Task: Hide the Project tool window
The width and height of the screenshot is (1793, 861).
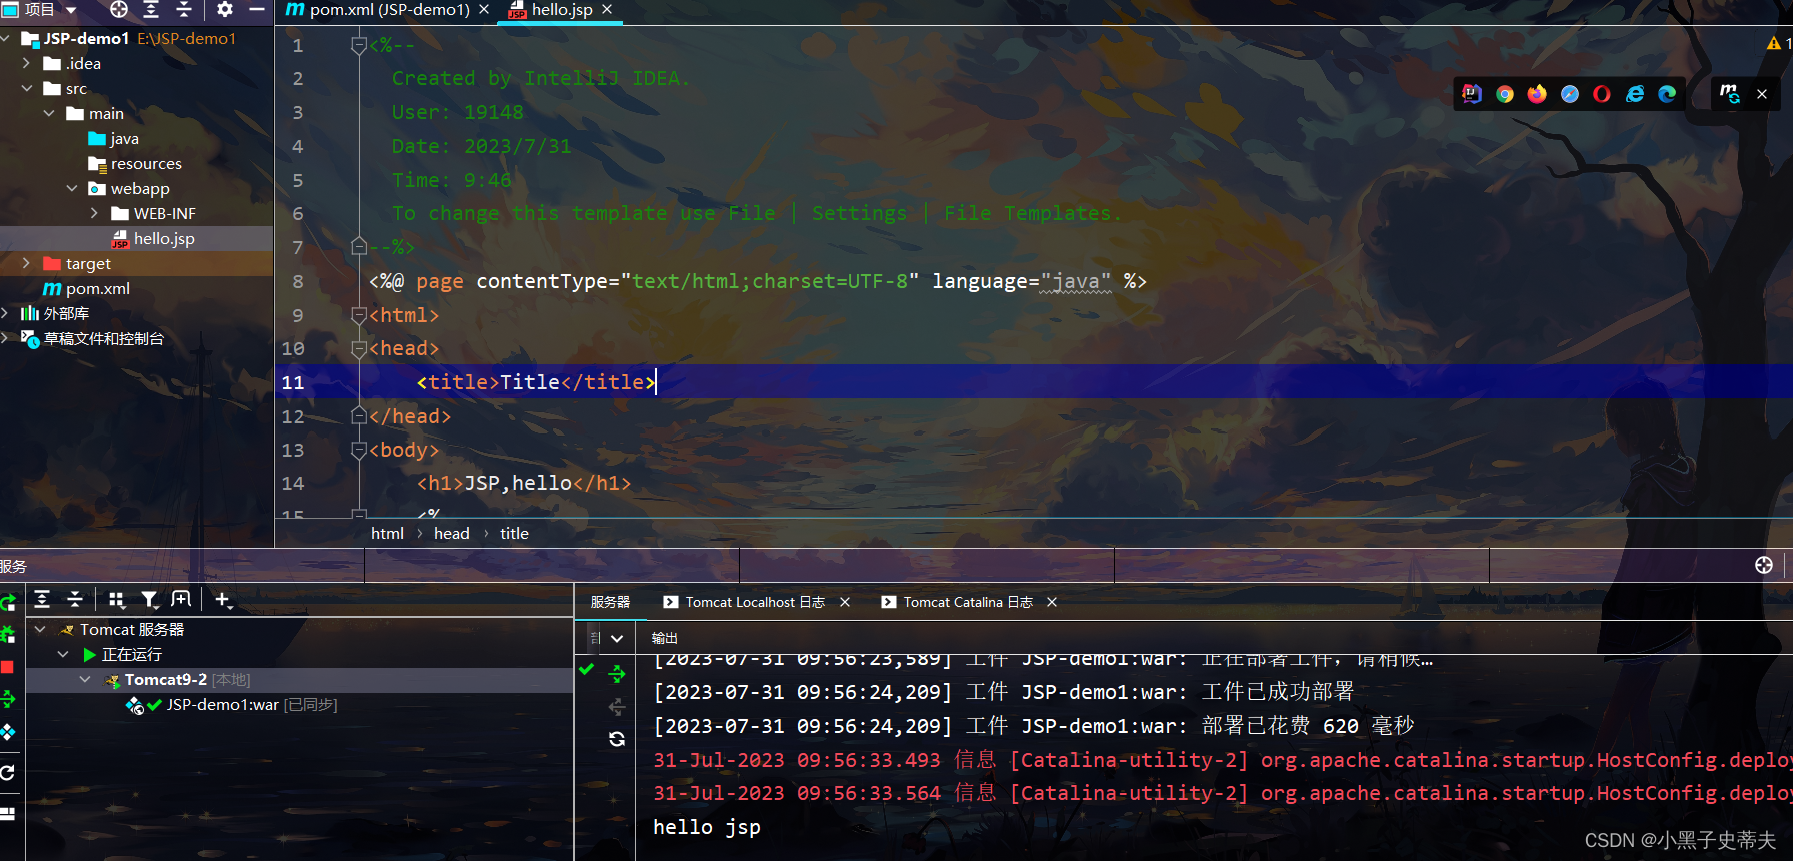Action: click(257, 9)
